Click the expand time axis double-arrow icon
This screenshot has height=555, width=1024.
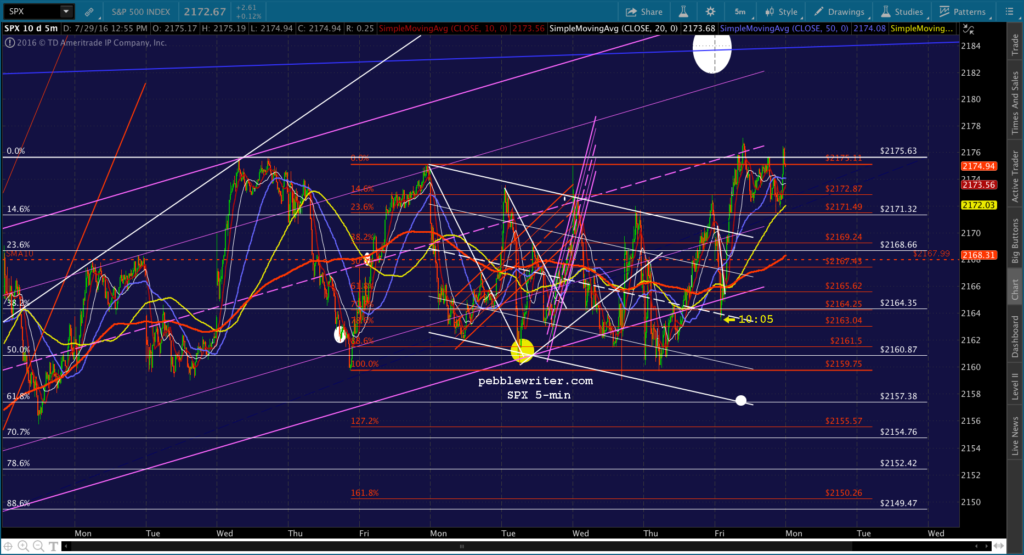coord(998,546)
